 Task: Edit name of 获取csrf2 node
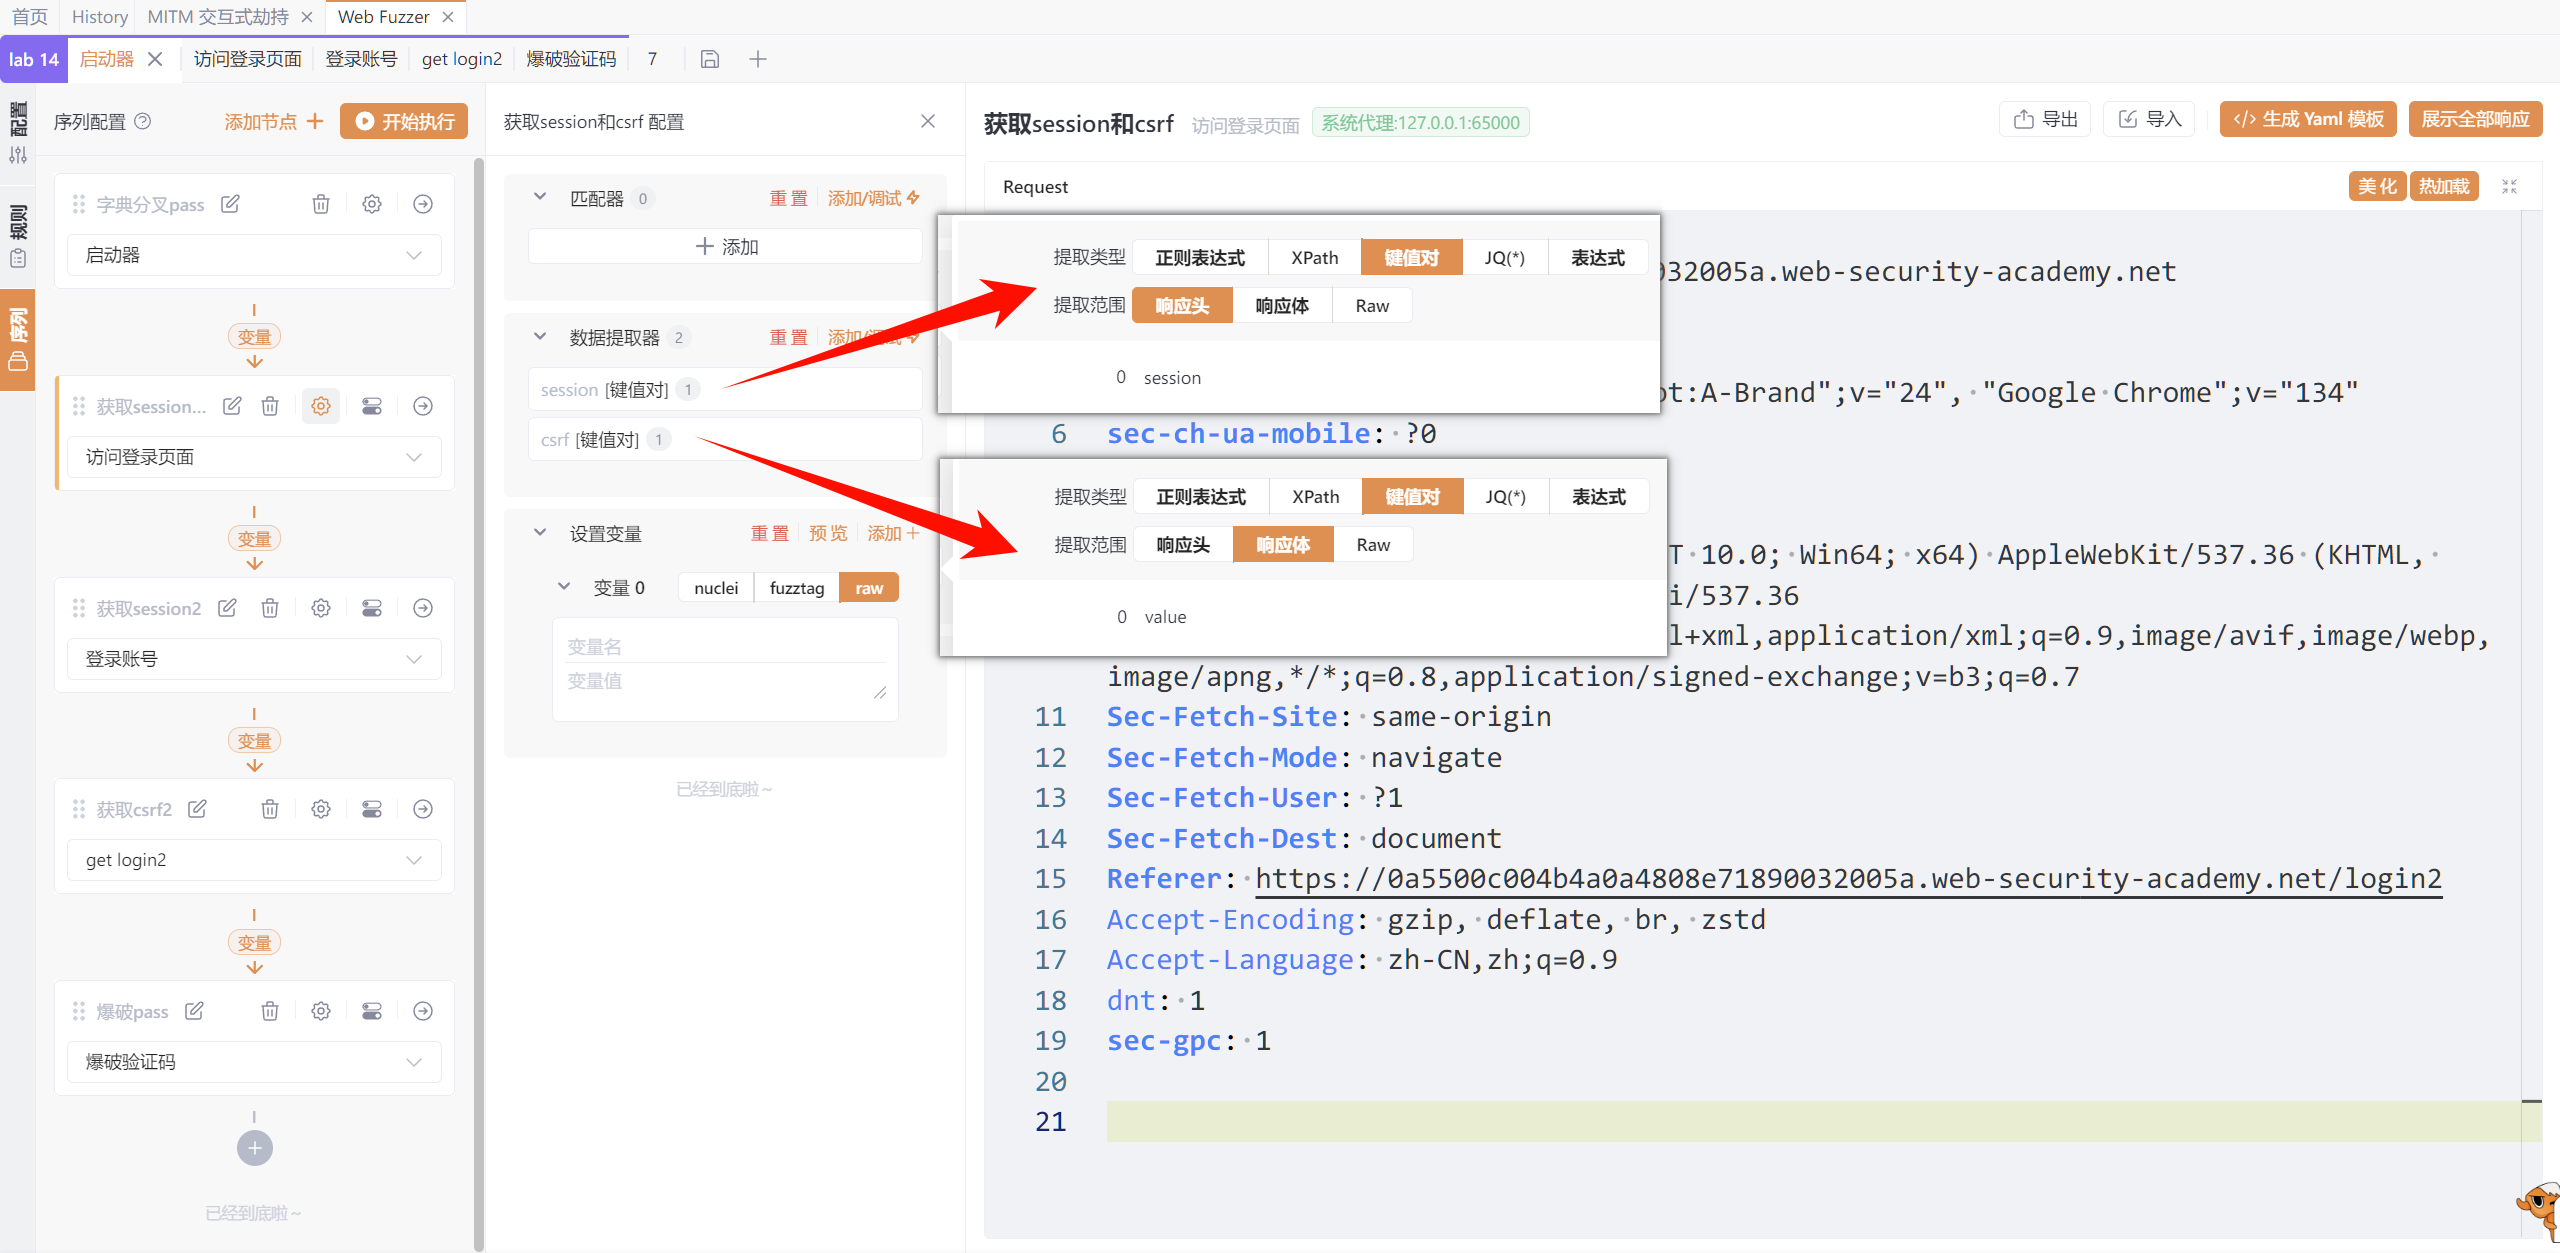[x=197, y=809]
